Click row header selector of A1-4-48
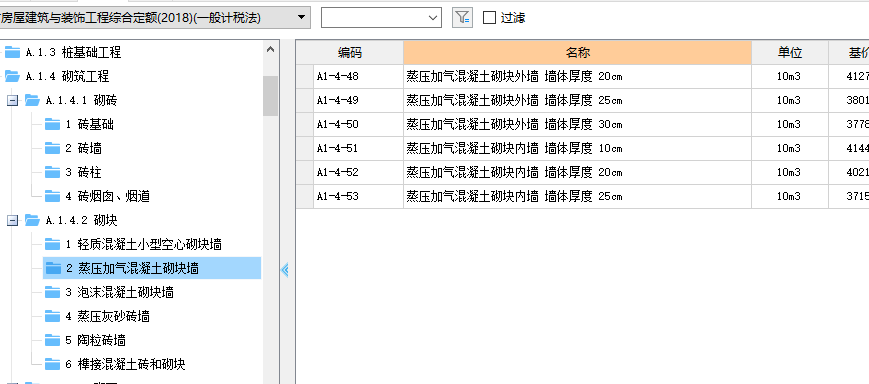This screenshot has width=869, height=384. (x=305, y=76)
